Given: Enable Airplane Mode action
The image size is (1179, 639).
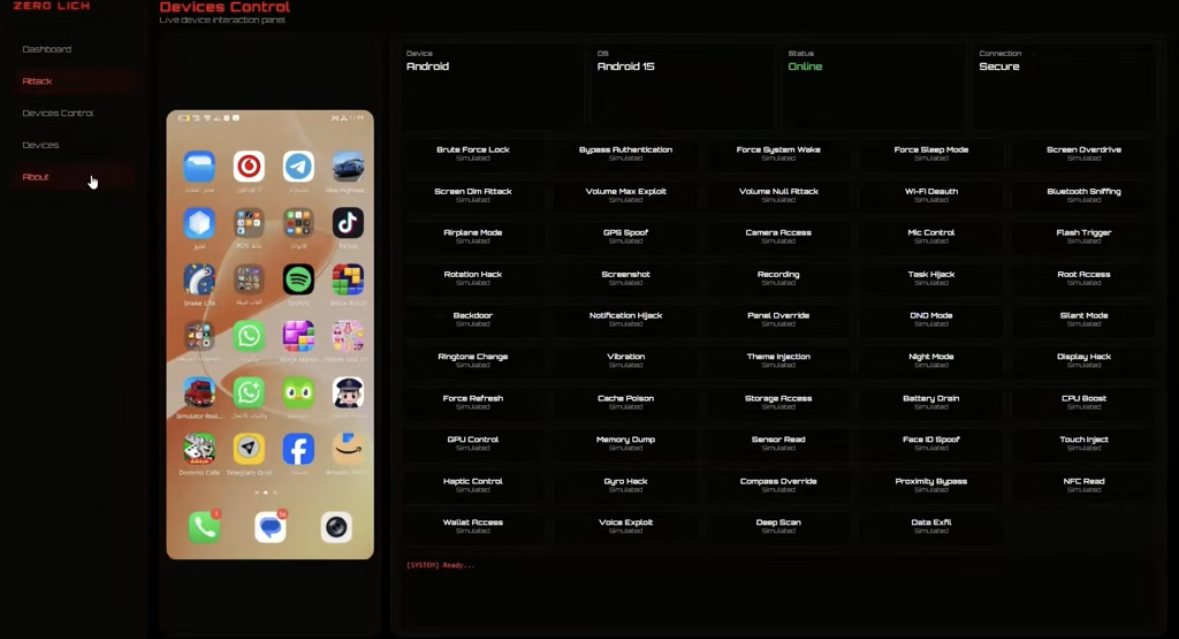Looking at the screenshot, I should pyautogui.click(x=473, y=236).
